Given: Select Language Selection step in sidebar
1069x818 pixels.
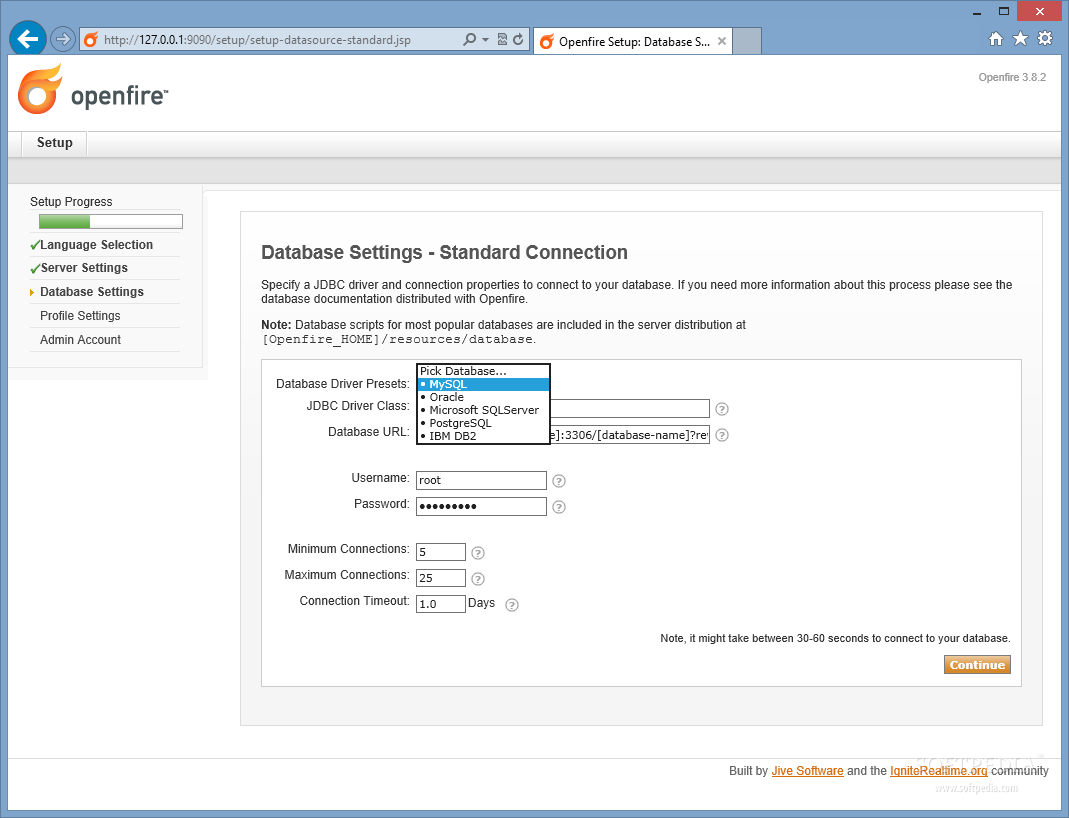Looking at the screenshot, I should [x=96, y=245].
